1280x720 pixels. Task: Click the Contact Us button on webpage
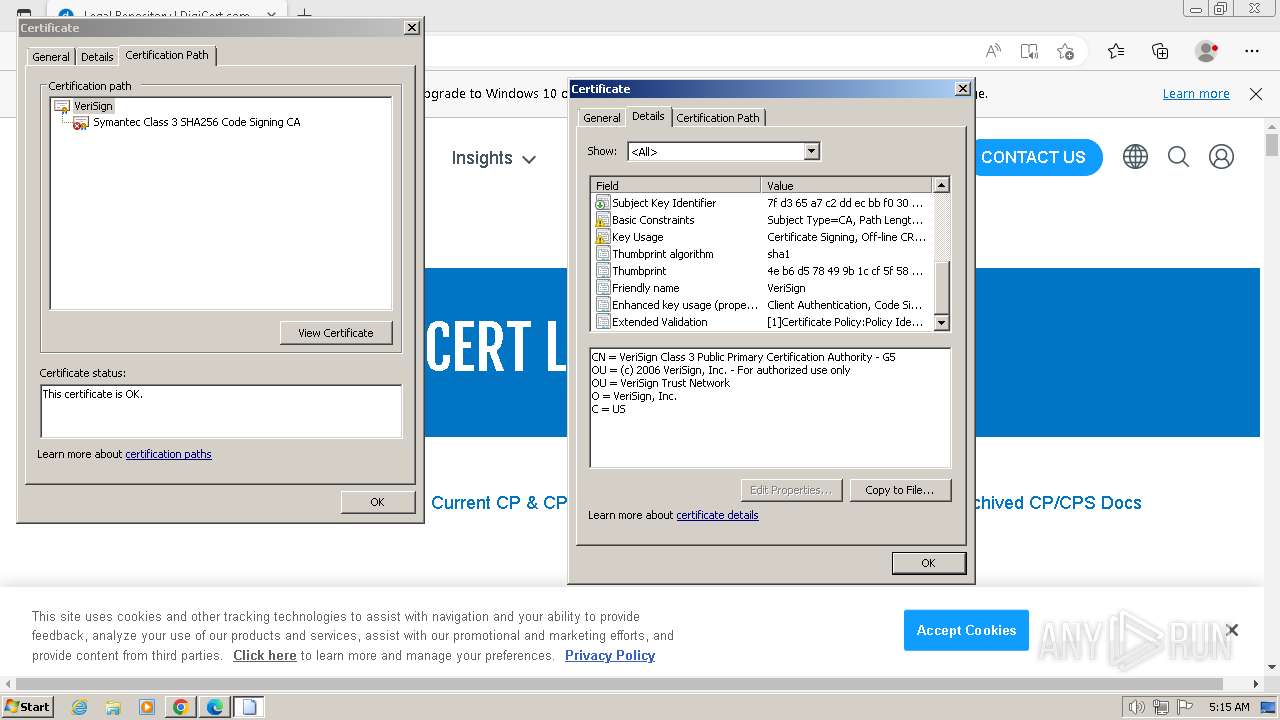(x=1033, y=157)
